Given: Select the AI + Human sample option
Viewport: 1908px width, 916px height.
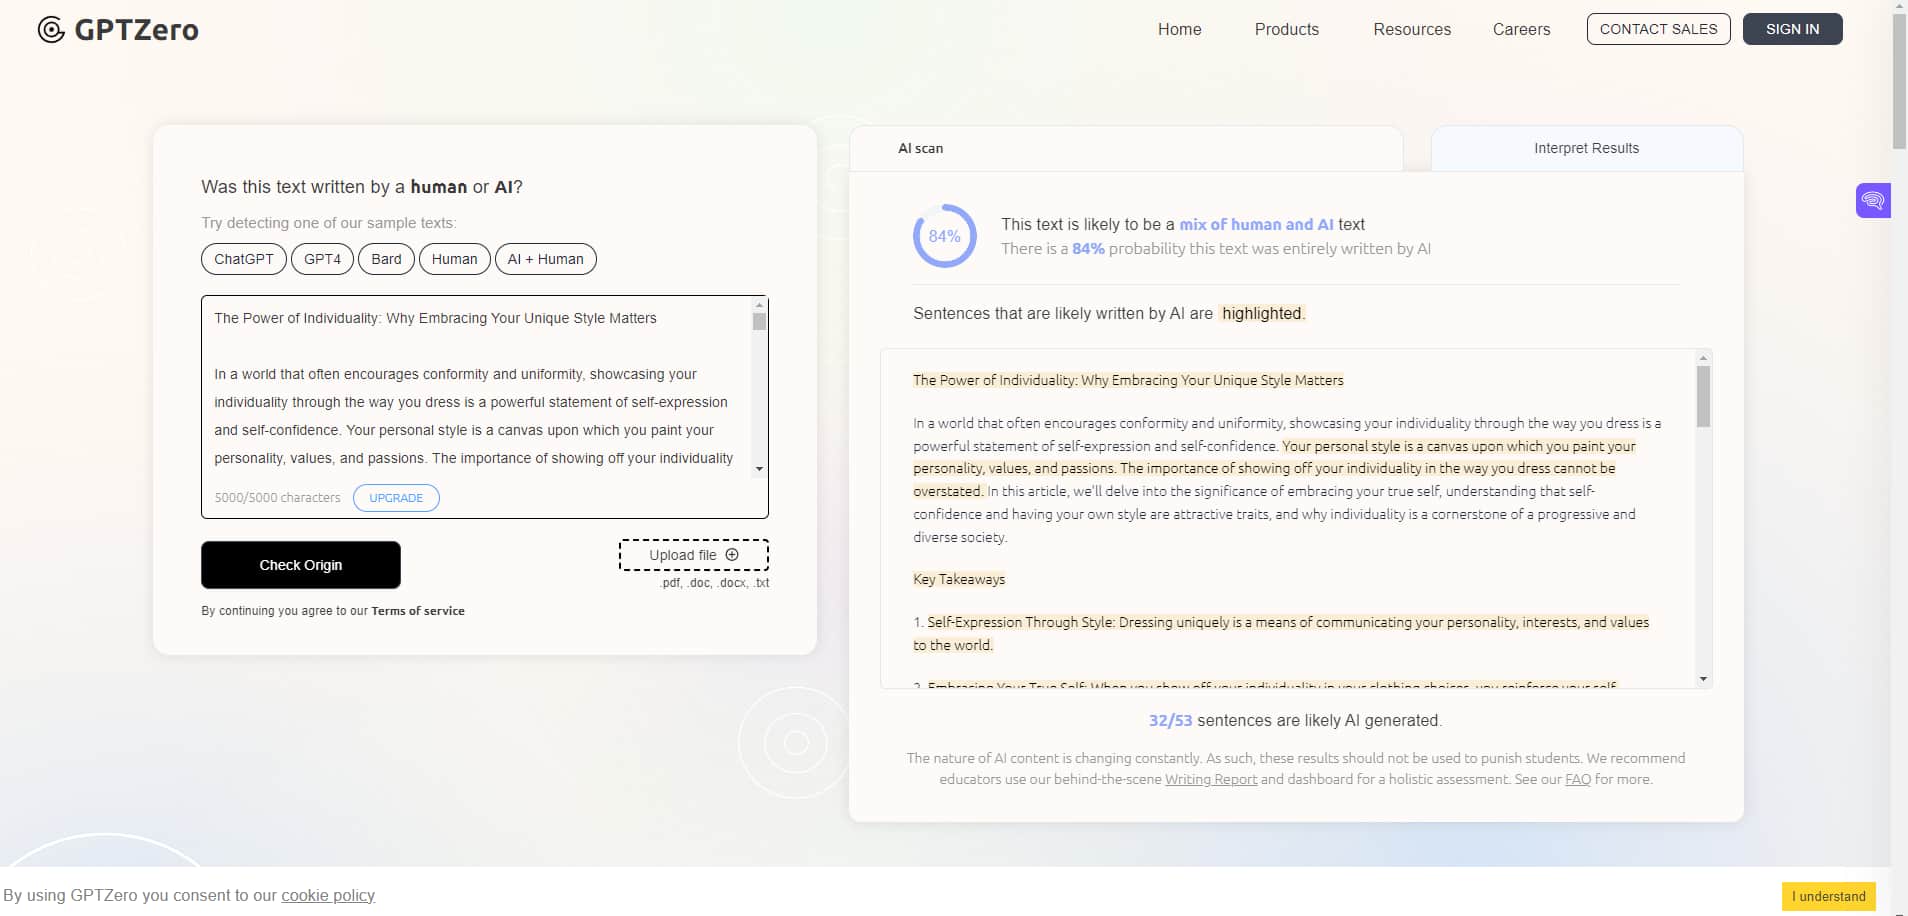Looking at the screenshot, I should 546,259.
